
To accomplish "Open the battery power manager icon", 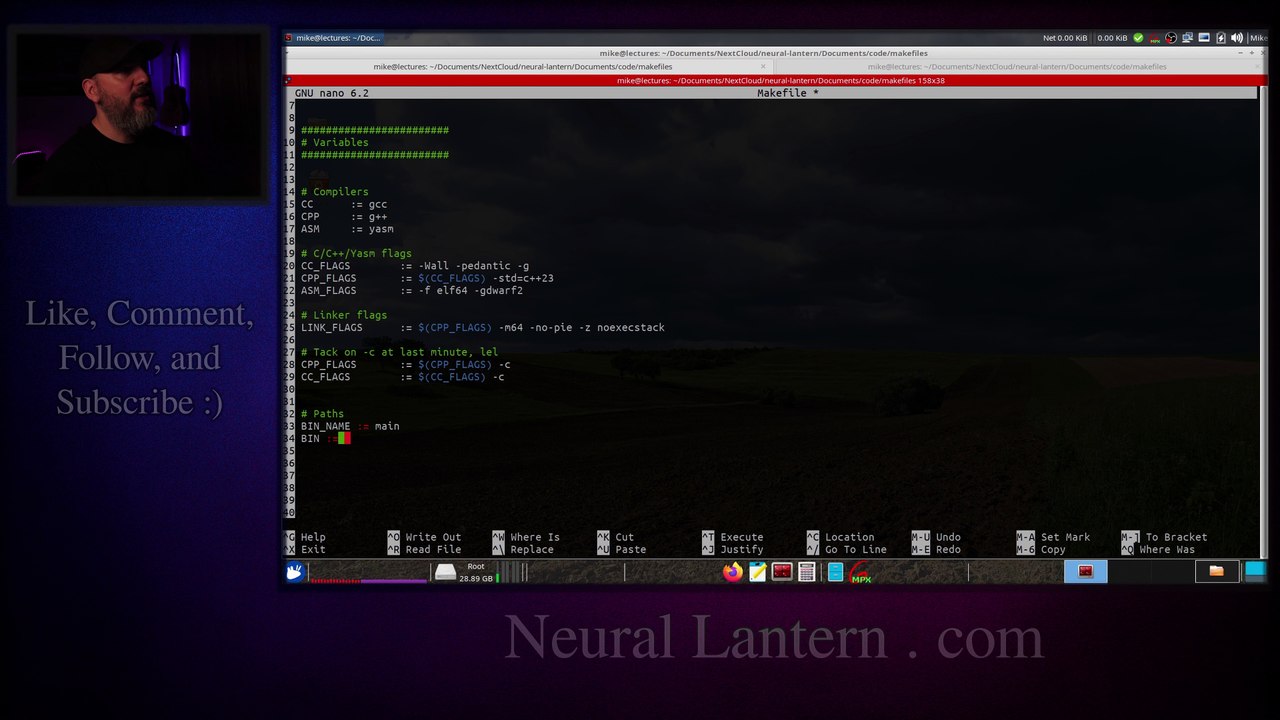I will click(x=1220, y=38).
